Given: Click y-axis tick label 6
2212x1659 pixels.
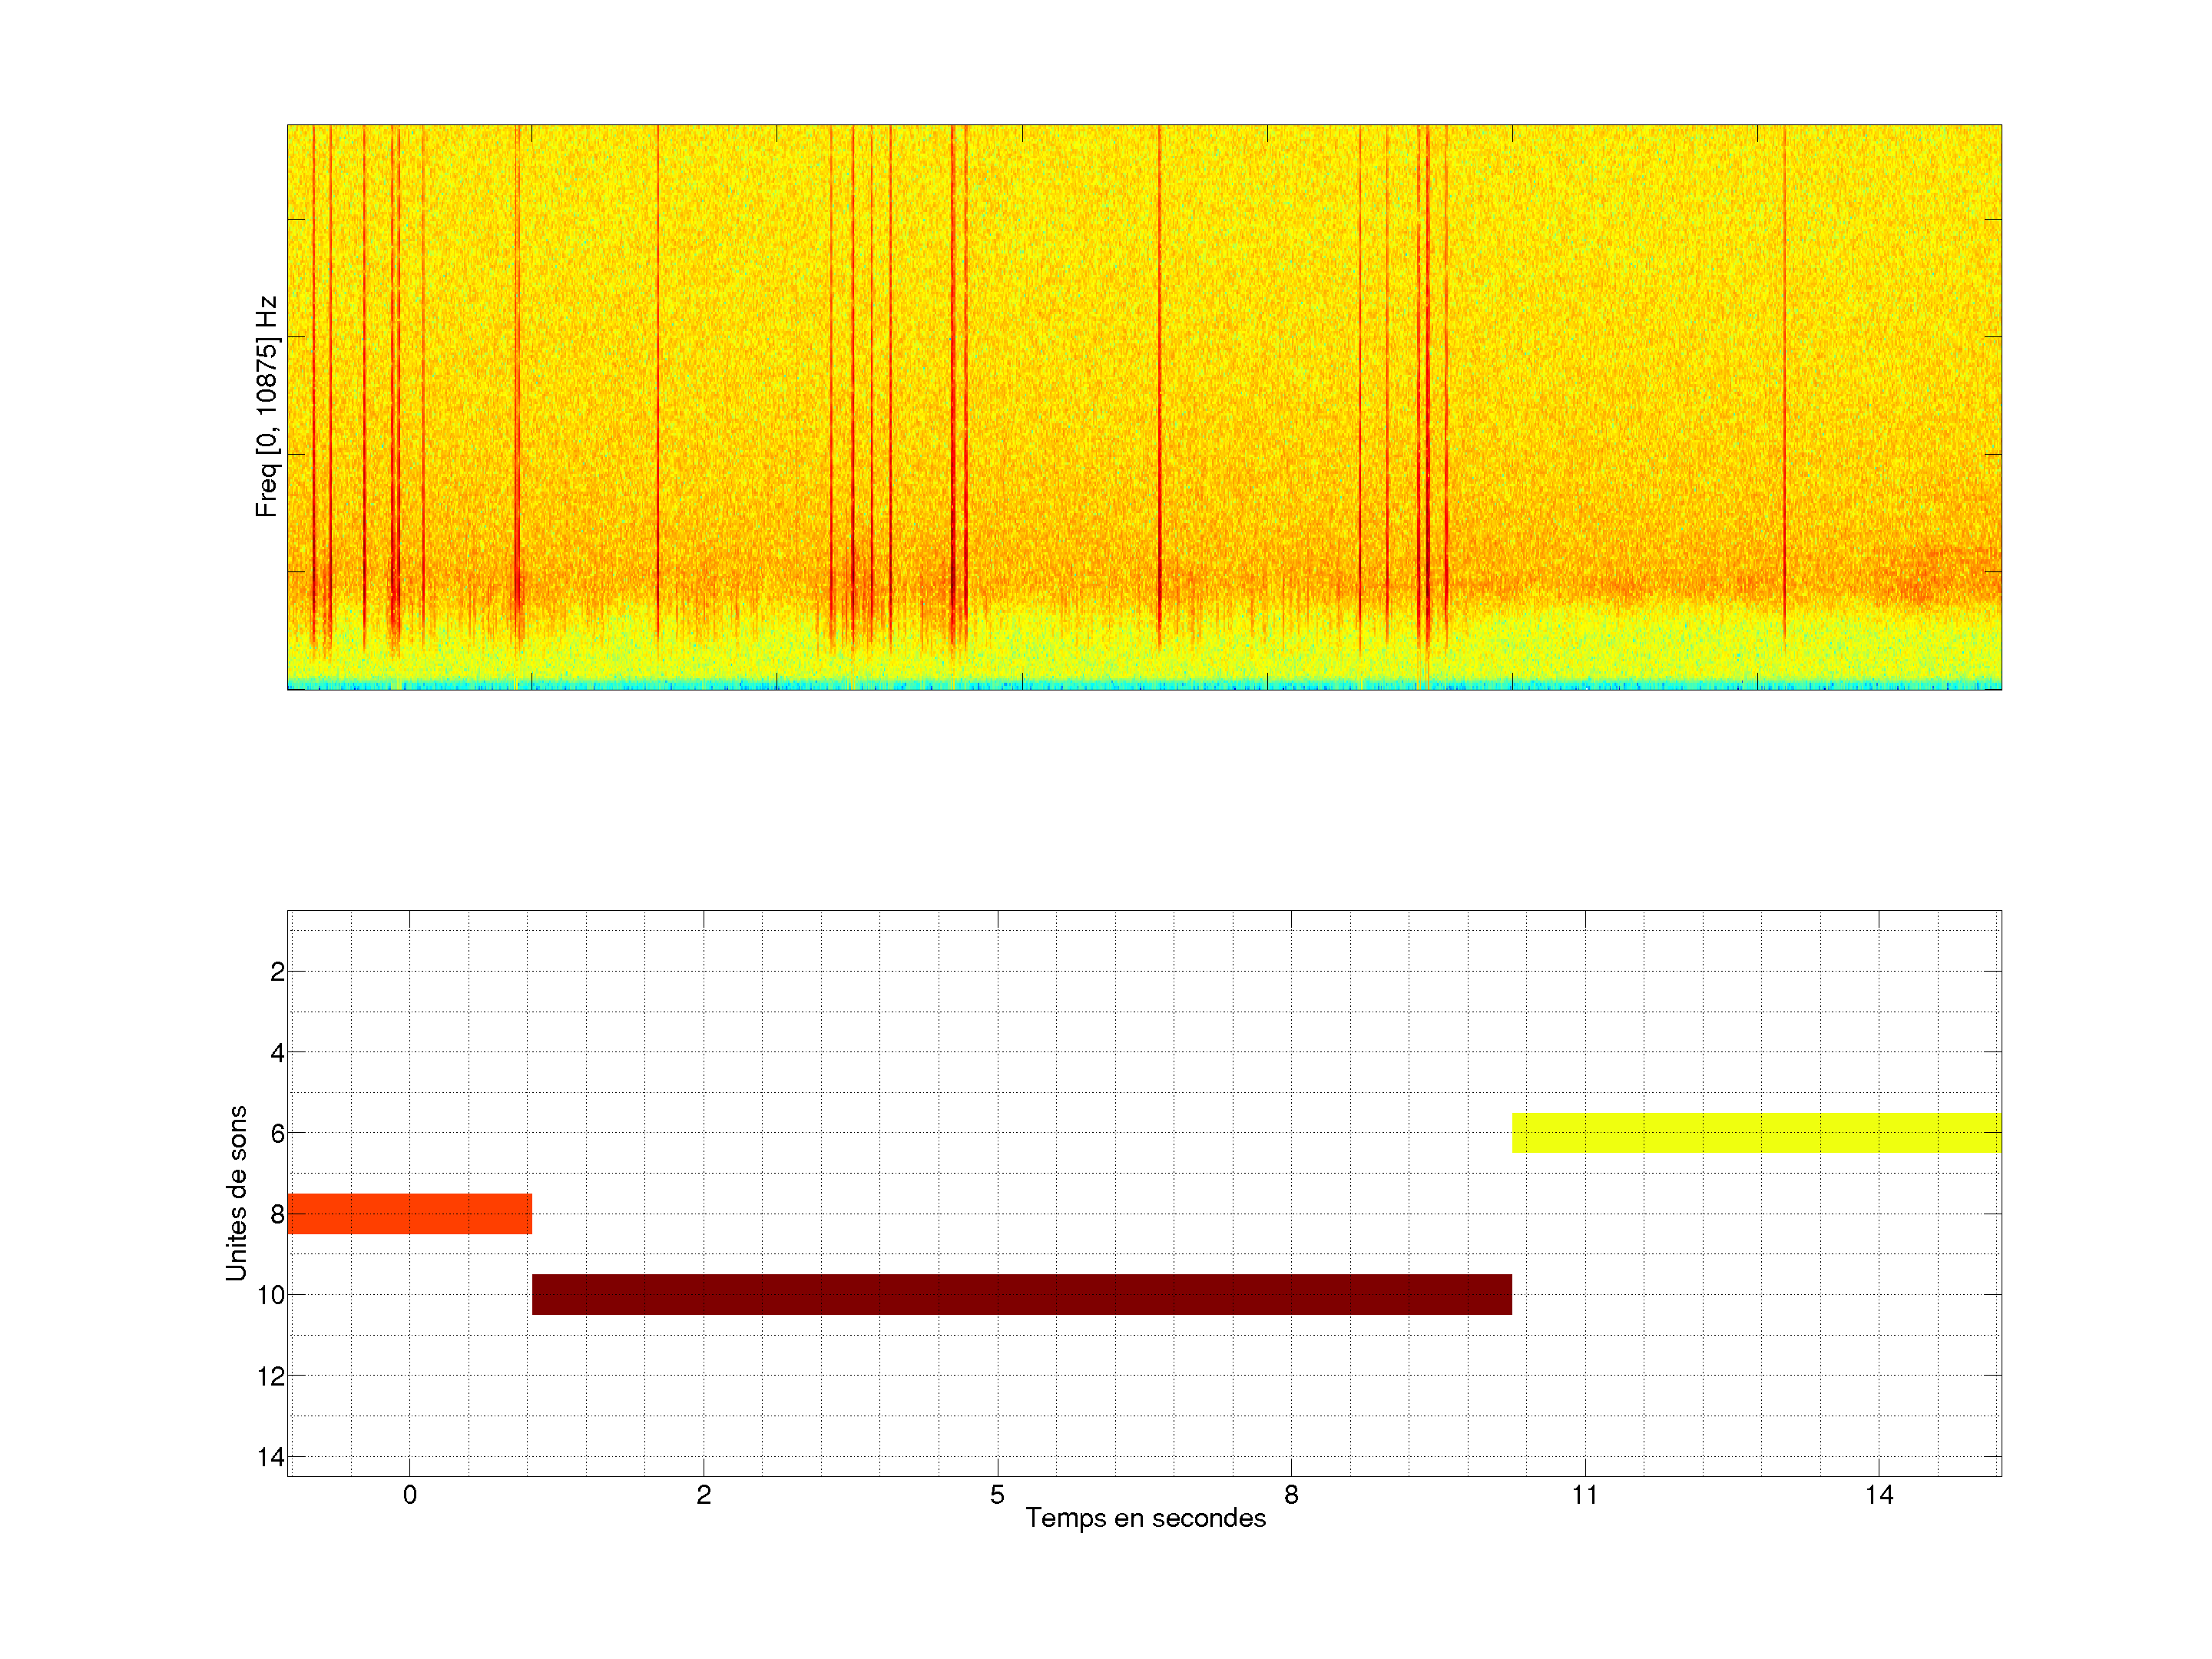Looking at the screenshot, I should click(x=277, y=1133).
